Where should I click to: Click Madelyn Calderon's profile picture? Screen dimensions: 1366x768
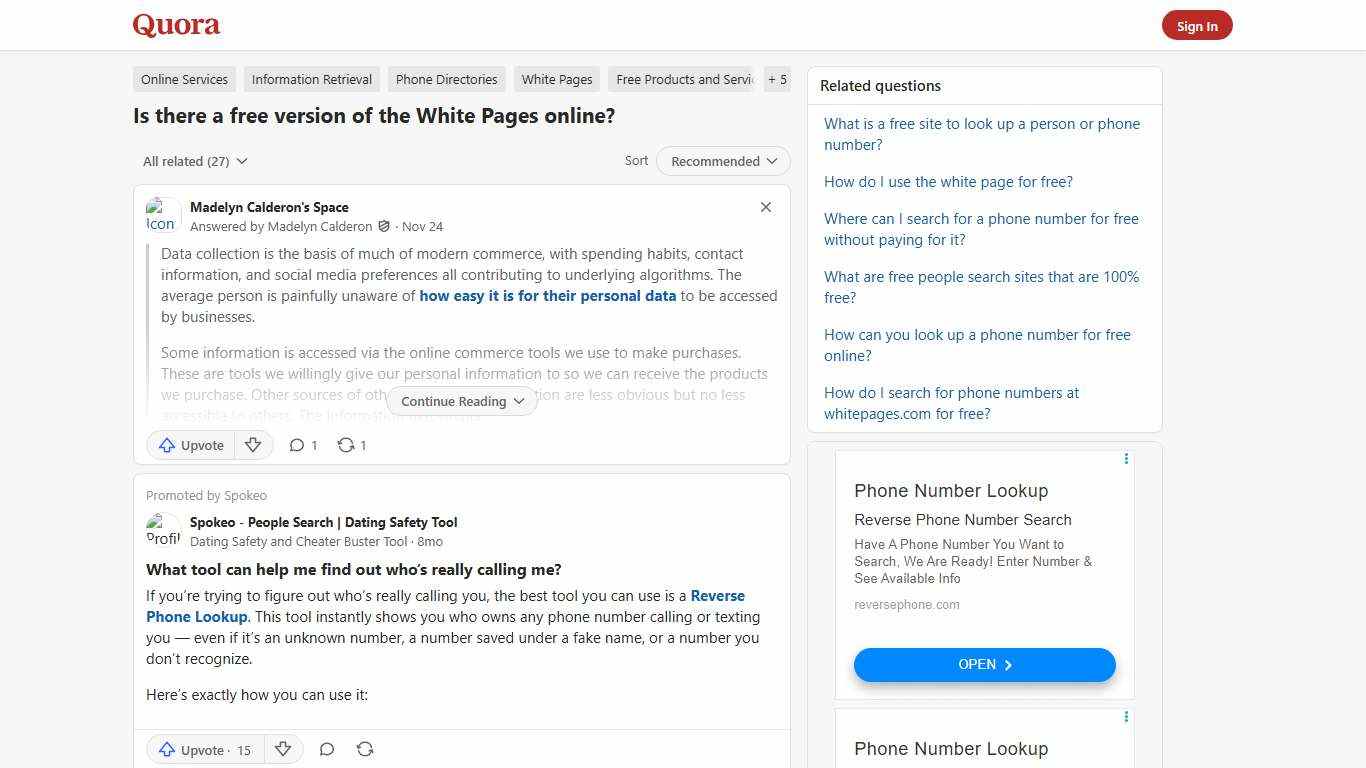[161, 215]
